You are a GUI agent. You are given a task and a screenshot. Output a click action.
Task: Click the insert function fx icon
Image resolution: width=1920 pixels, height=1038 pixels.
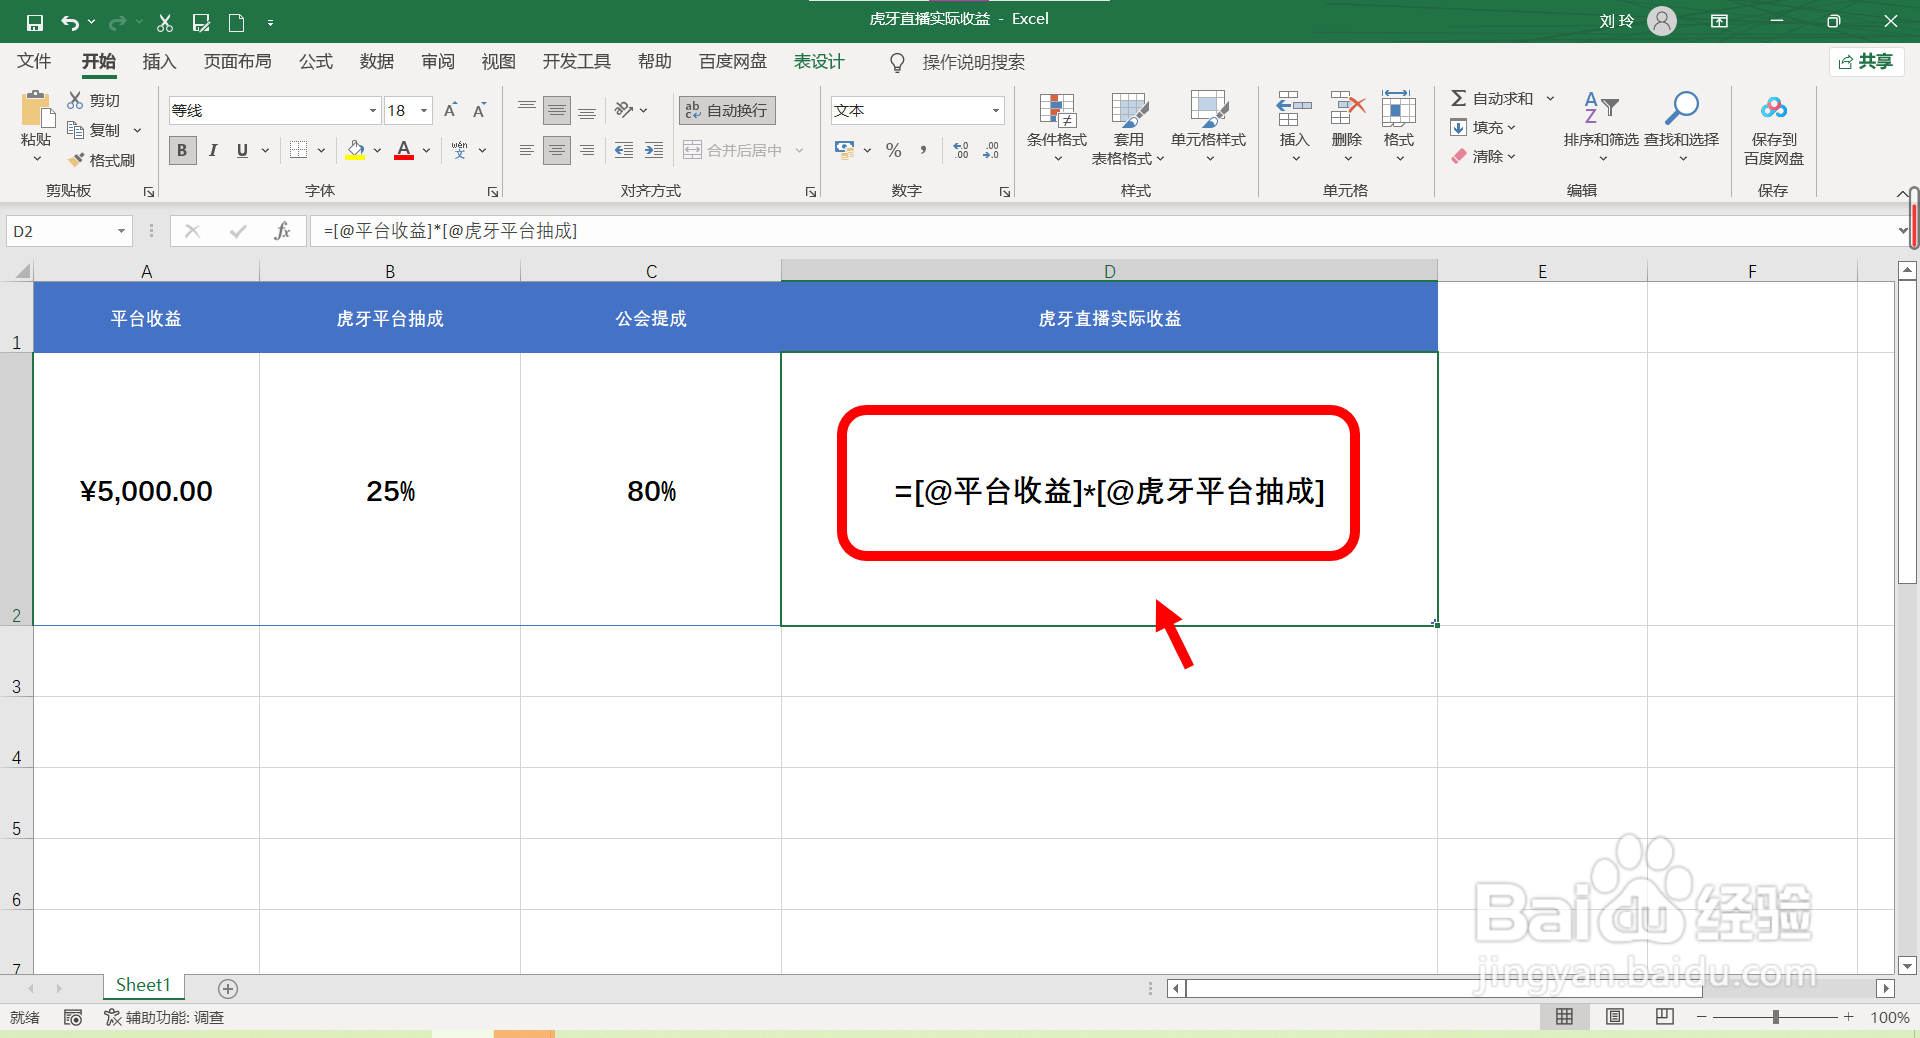(x=282, y=231)
